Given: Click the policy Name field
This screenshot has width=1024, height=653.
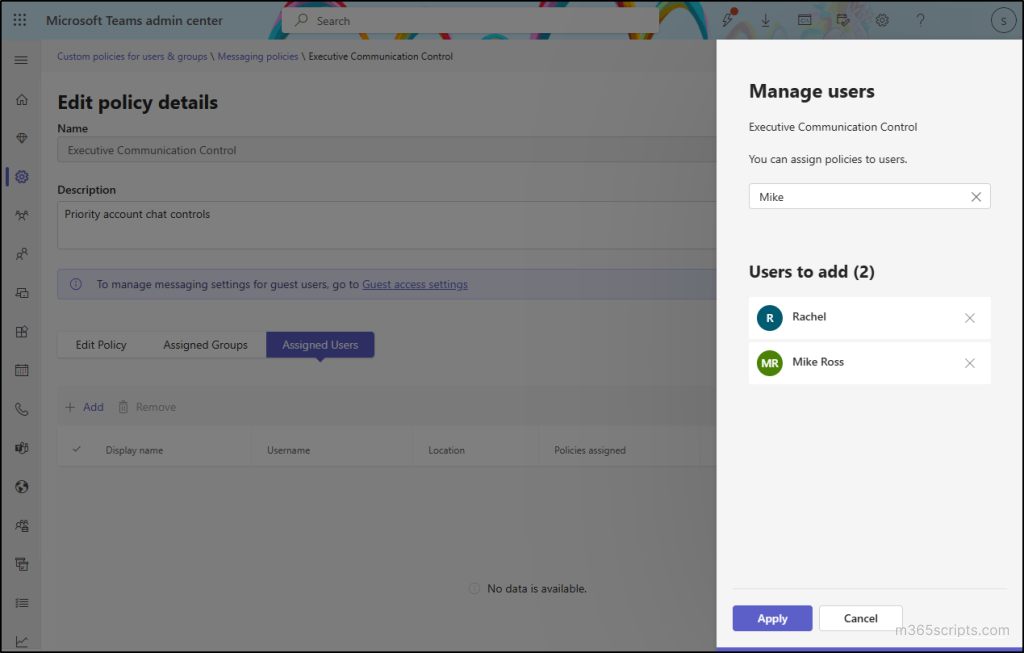Looking at the screenshot, I should point(387,150).
